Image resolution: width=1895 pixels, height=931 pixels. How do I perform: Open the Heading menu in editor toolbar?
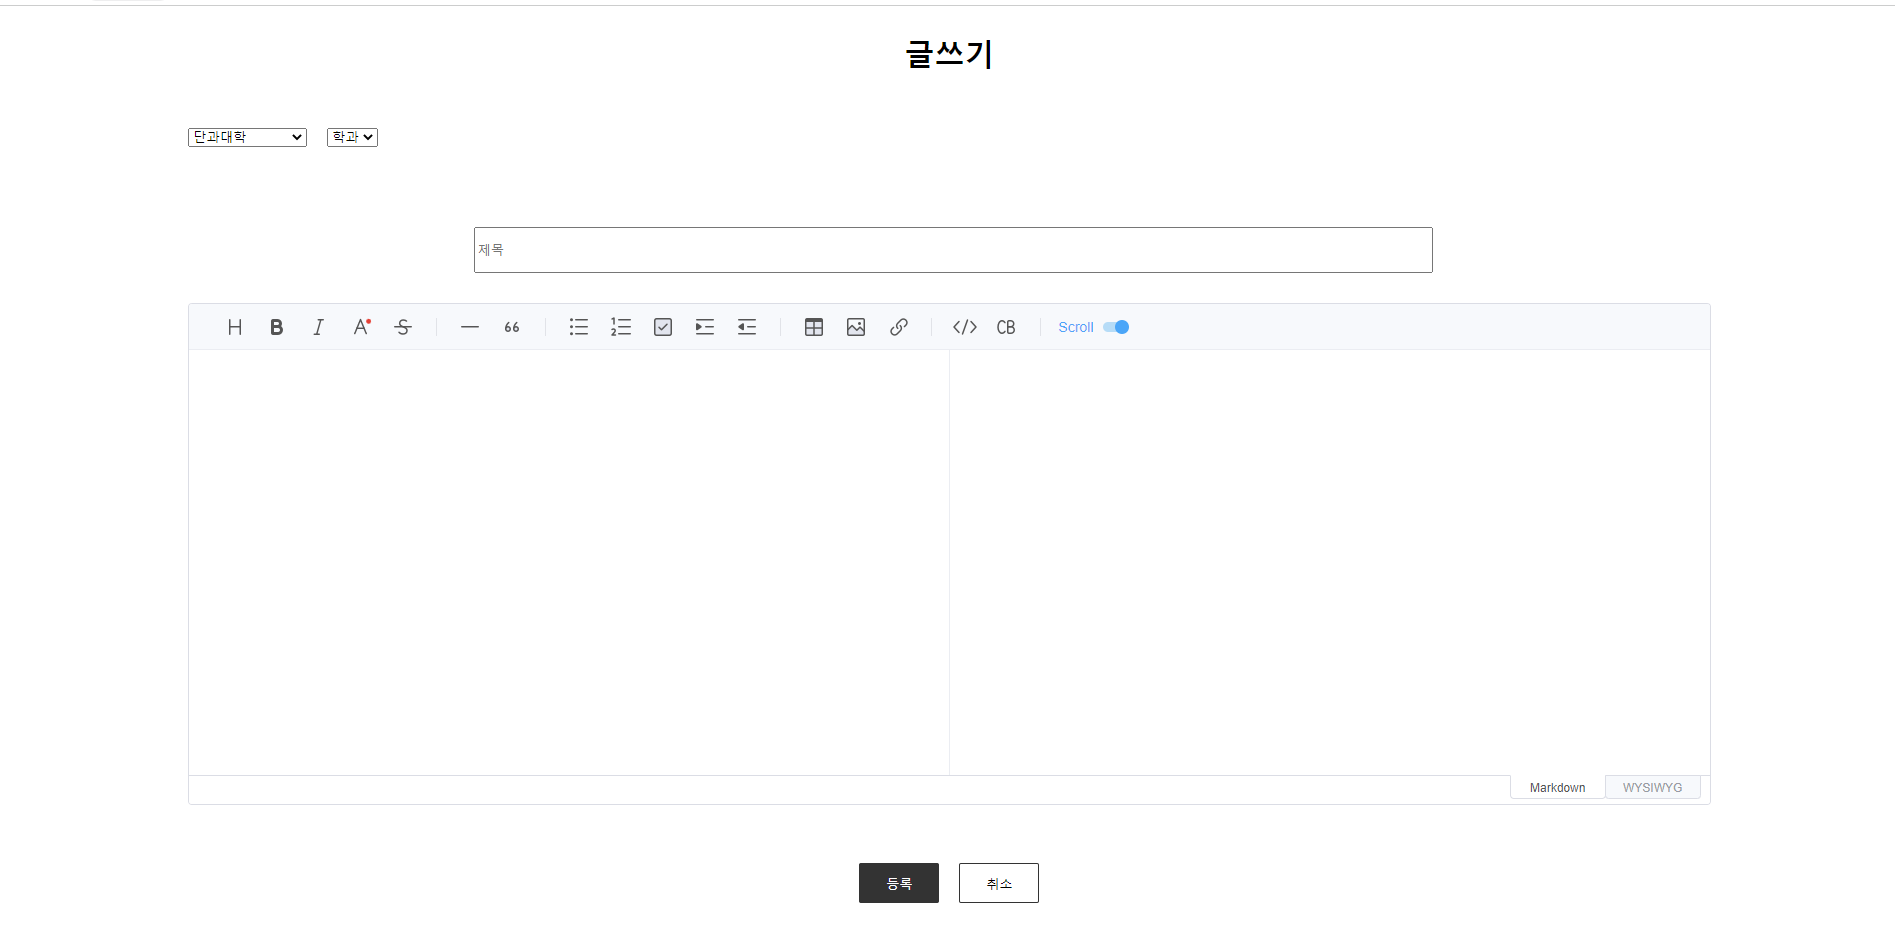coord(235,327)
